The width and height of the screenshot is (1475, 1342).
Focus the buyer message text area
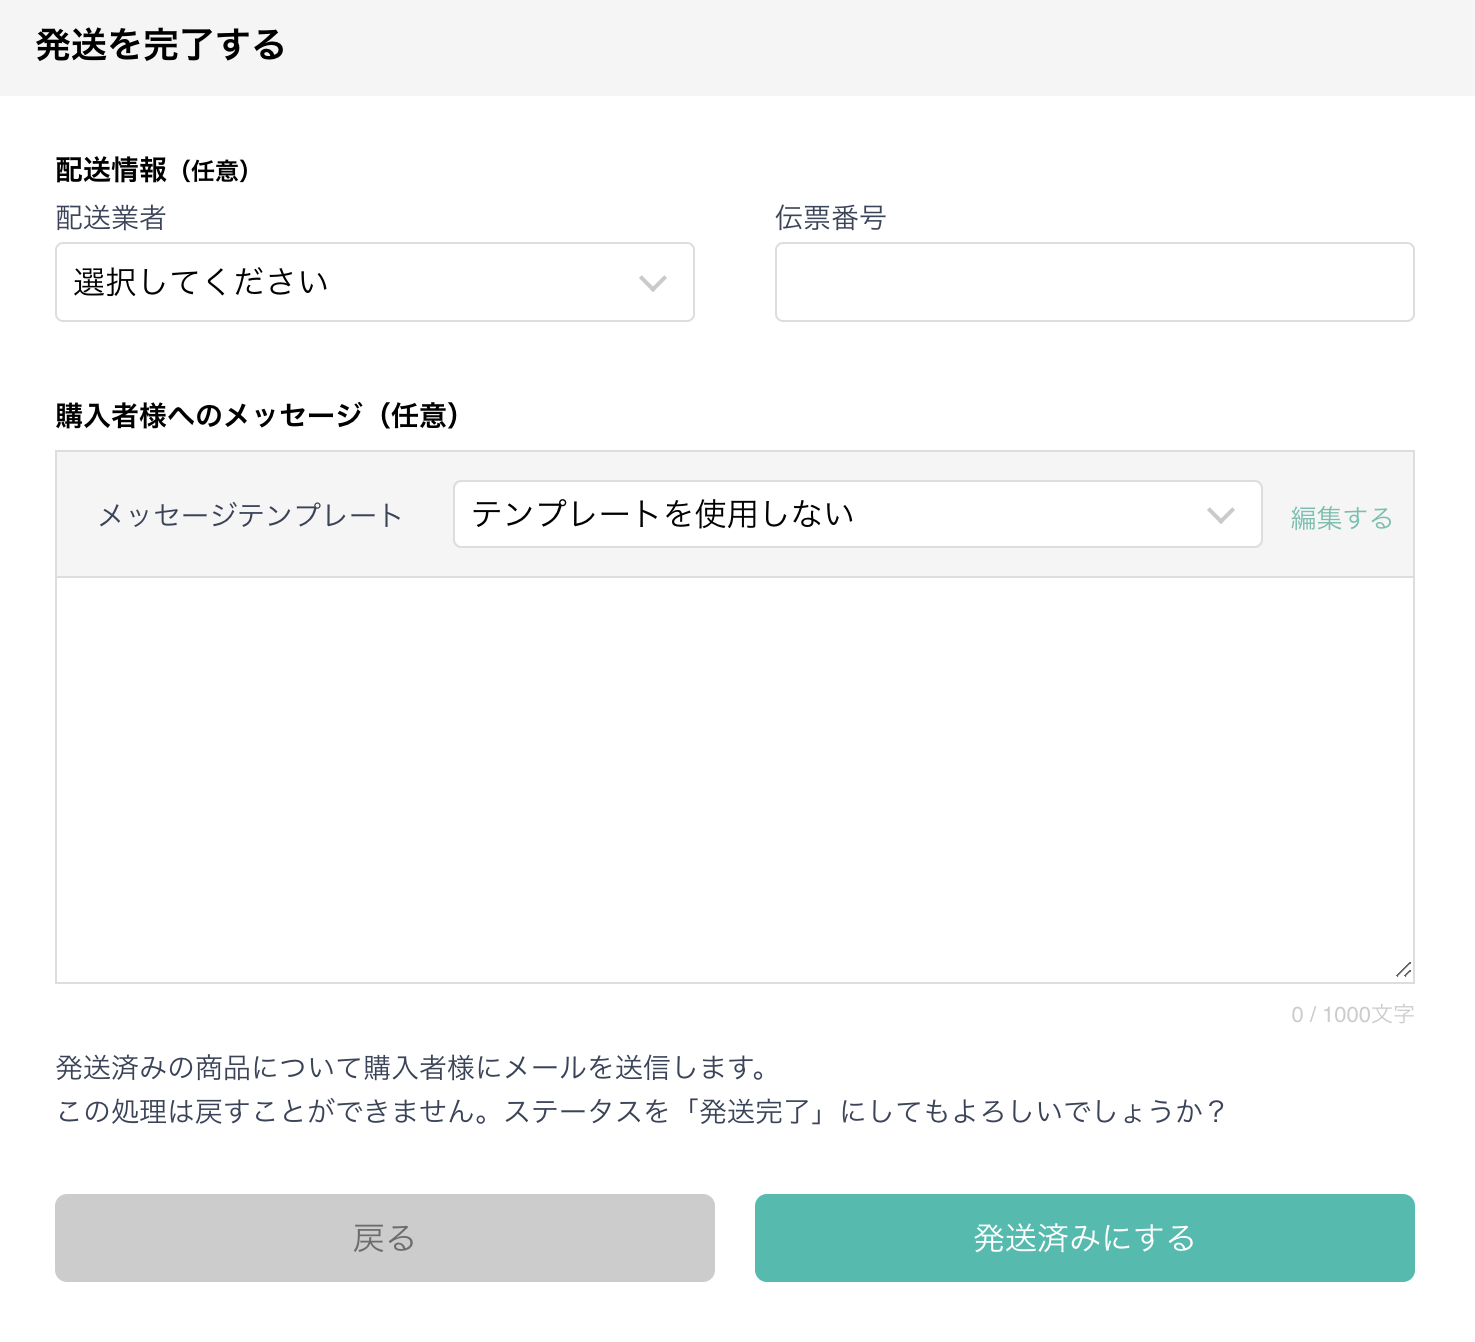pyautogui.click(x=735, y=780)
